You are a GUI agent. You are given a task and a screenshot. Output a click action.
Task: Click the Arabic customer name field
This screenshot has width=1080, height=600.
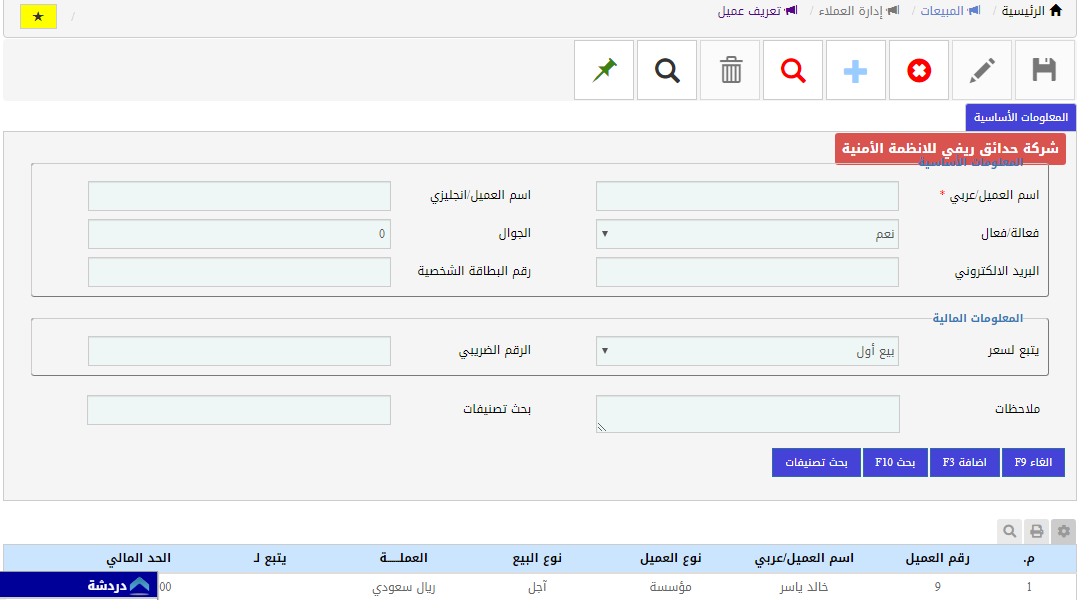747,196
